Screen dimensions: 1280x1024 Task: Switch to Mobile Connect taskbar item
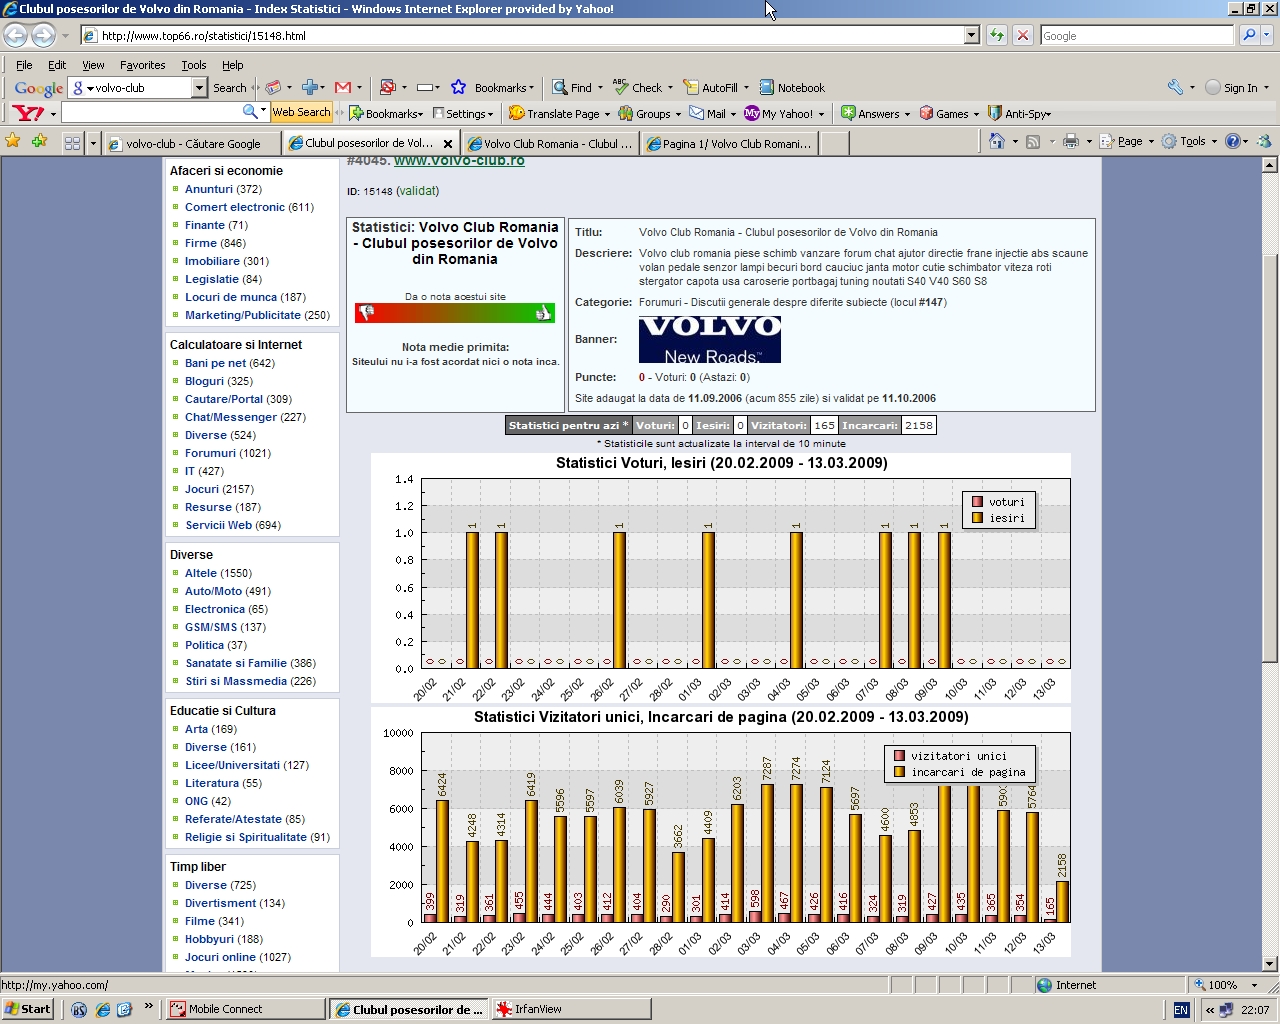pos(245,1009)
